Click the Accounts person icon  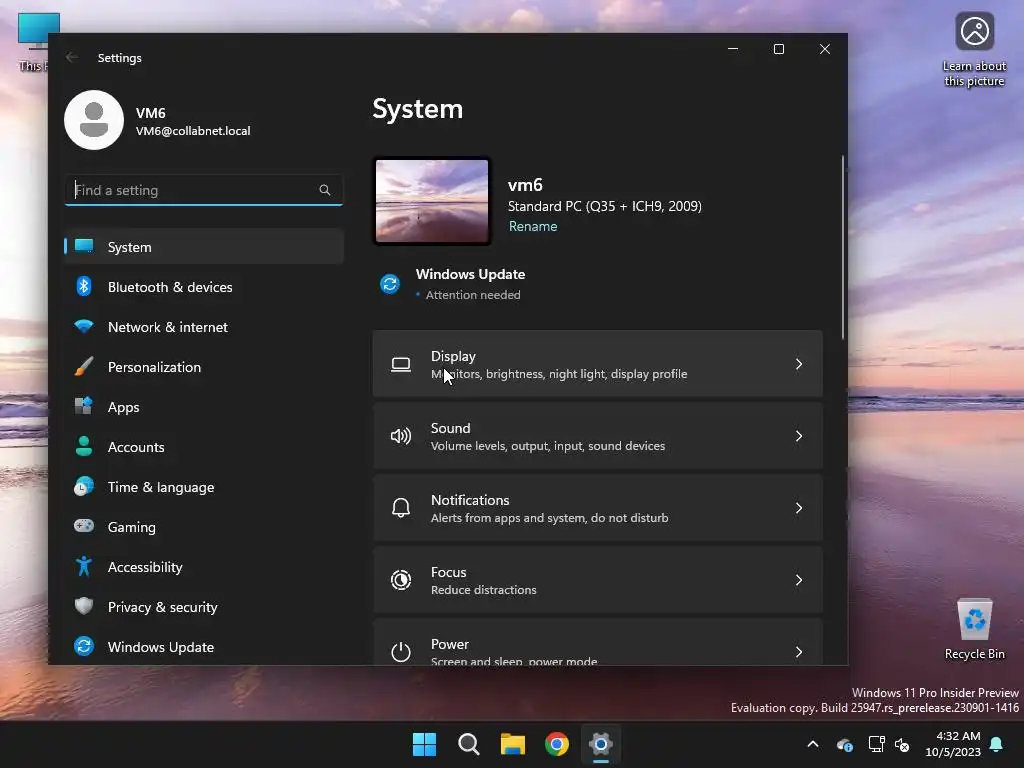tap(84, 446)
